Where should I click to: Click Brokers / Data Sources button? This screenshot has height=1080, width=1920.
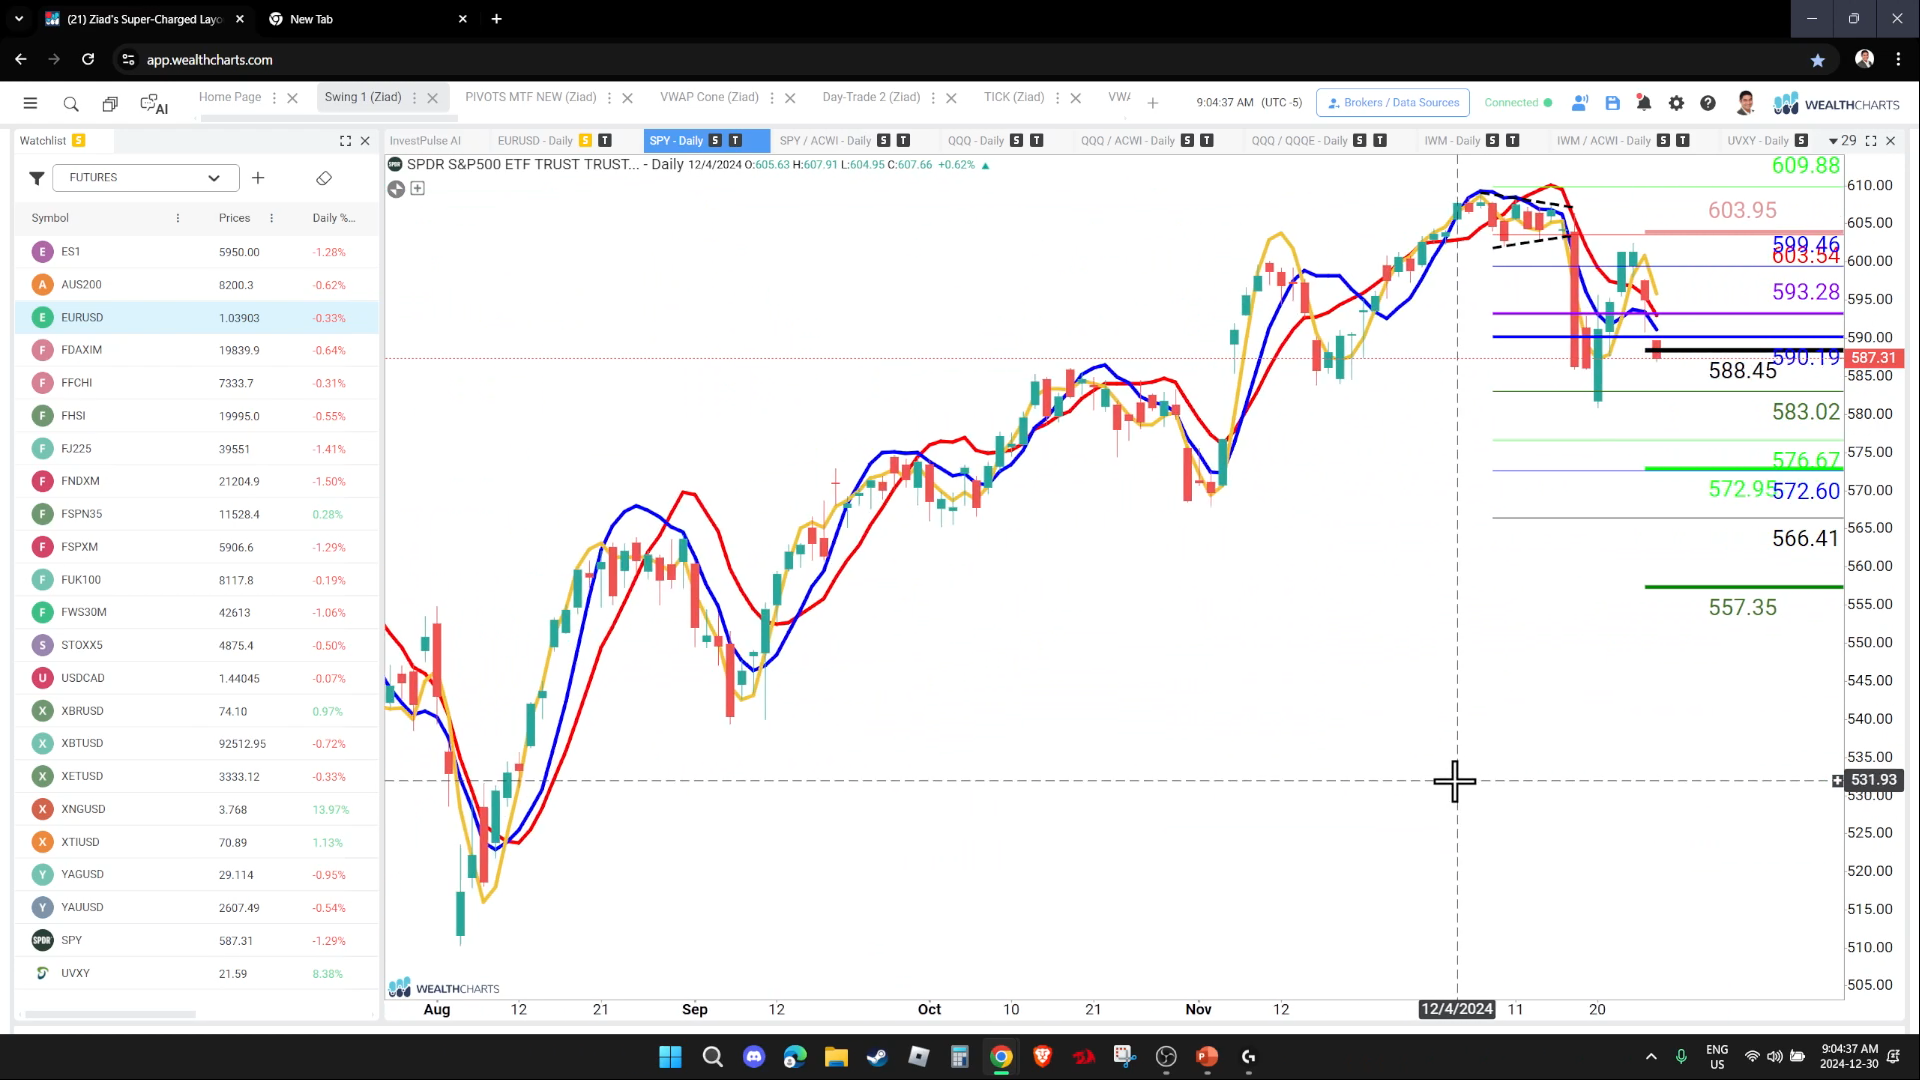click(x=1393, y=103)
